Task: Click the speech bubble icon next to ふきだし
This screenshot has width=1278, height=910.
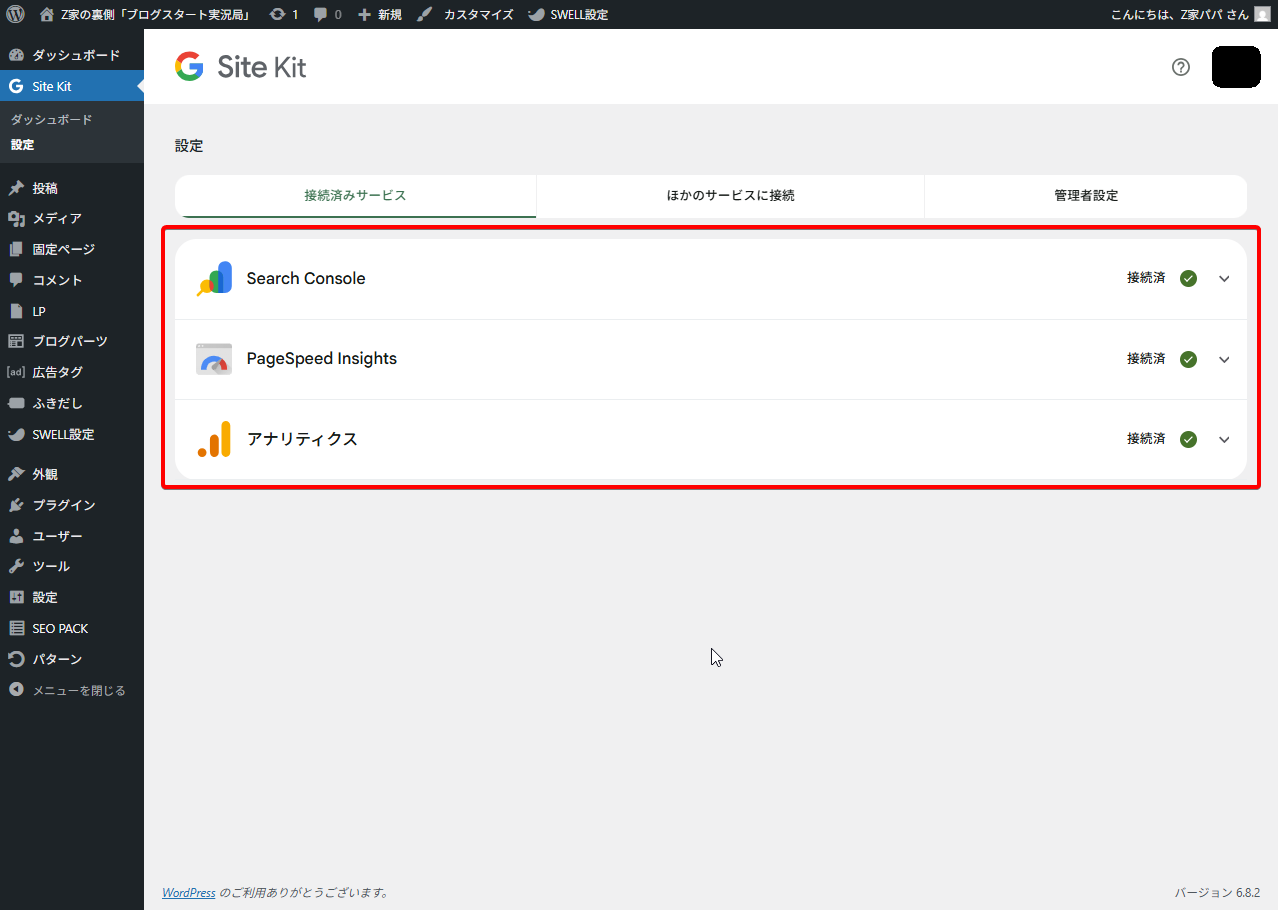Action: click(x=16, y=403)
